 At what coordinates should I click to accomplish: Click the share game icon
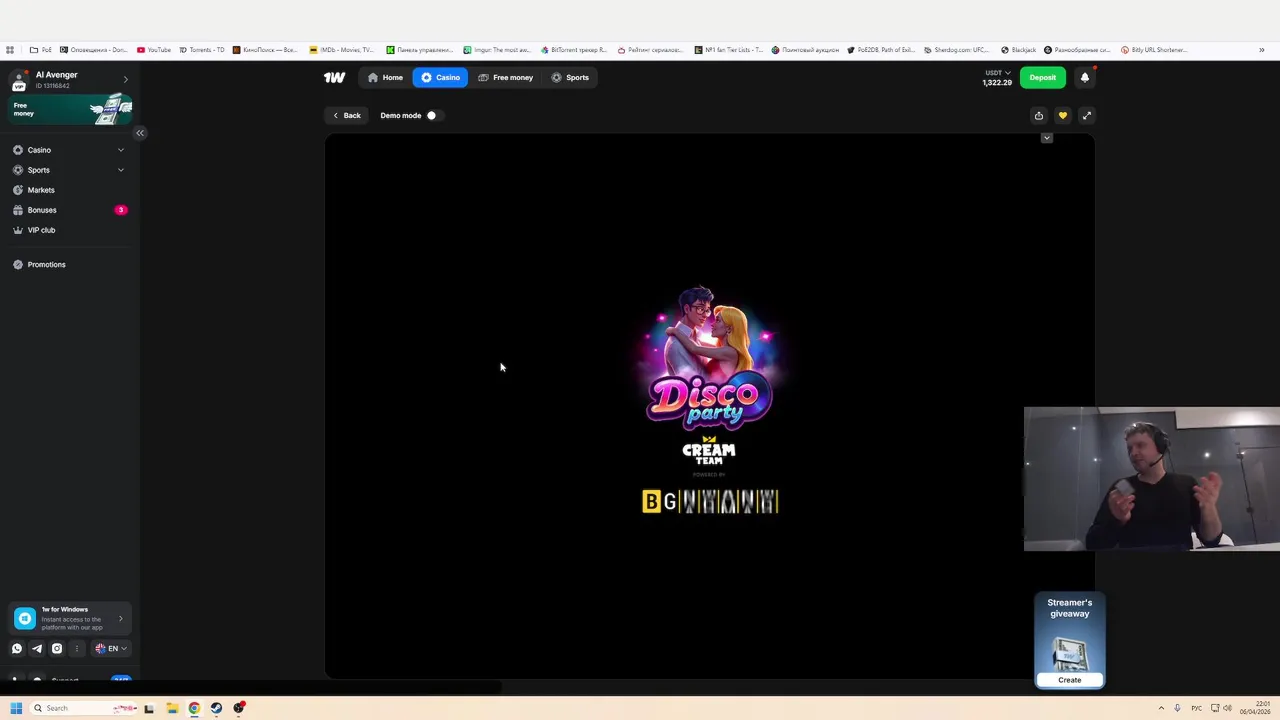tap(1039, 115)
